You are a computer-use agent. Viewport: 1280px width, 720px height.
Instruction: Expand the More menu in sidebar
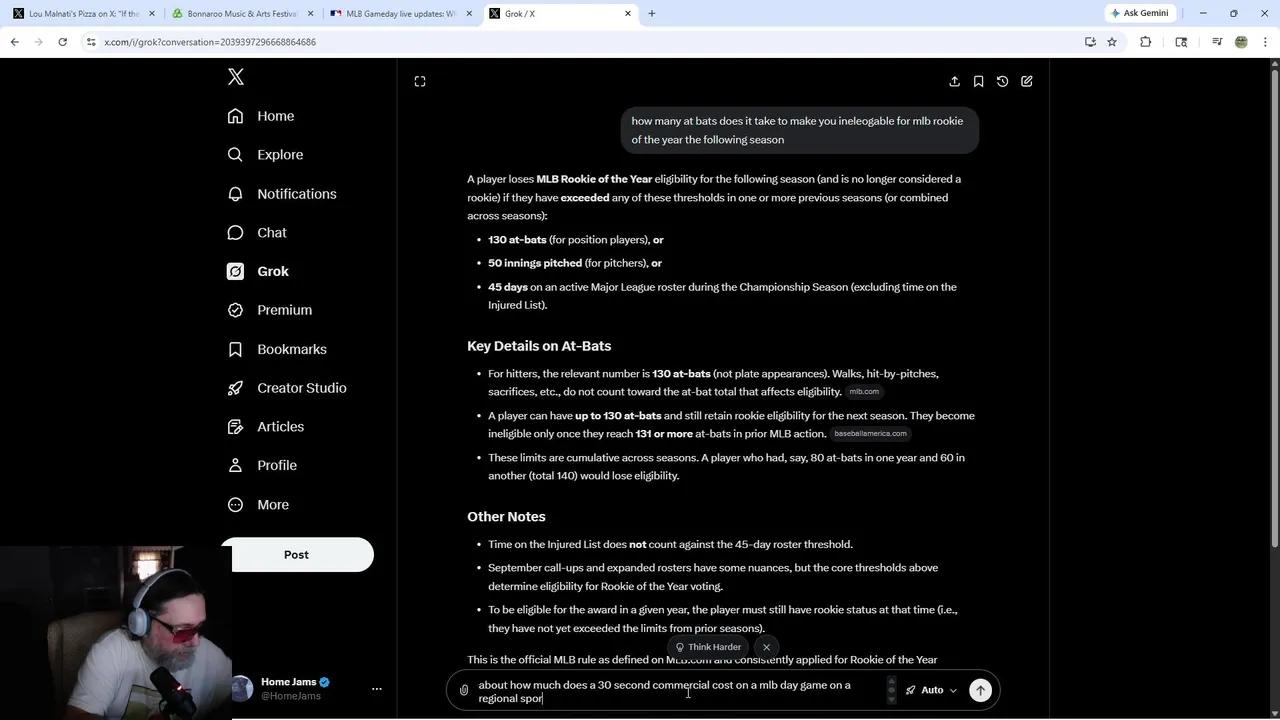[258, 504]
